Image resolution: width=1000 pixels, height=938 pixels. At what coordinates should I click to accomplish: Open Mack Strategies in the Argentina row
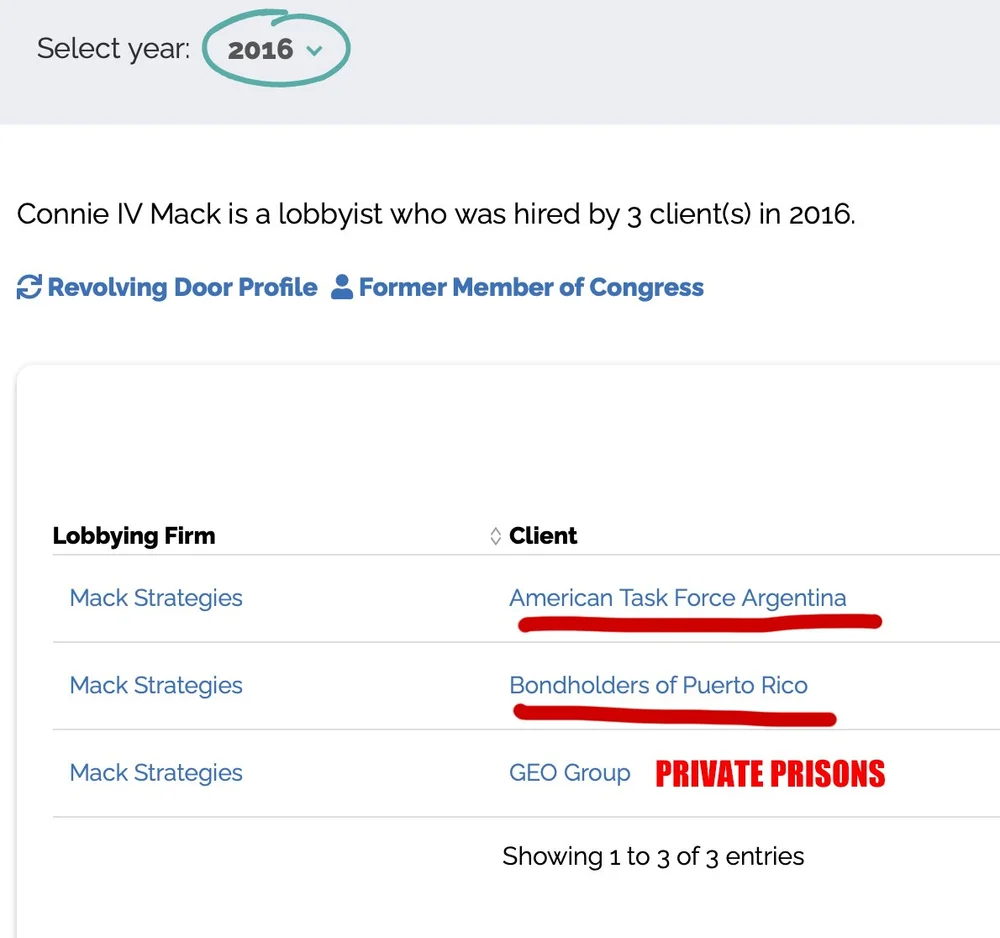coord(156,598)
